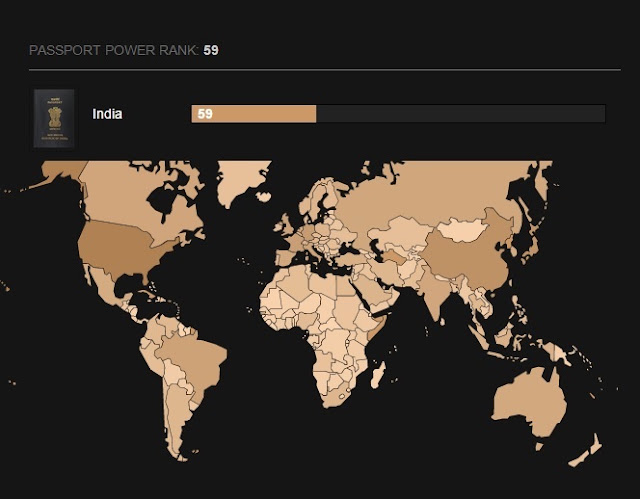640x499 pixels.
Task: Click Madagascar island on the map
Action: click(x=378, y=375)
